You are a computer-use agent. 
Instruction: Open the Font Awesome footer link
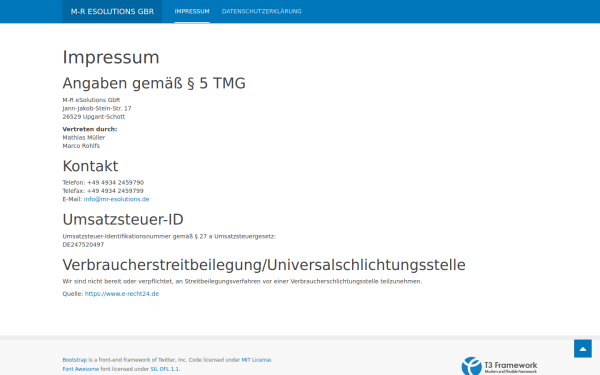(81, 369)
